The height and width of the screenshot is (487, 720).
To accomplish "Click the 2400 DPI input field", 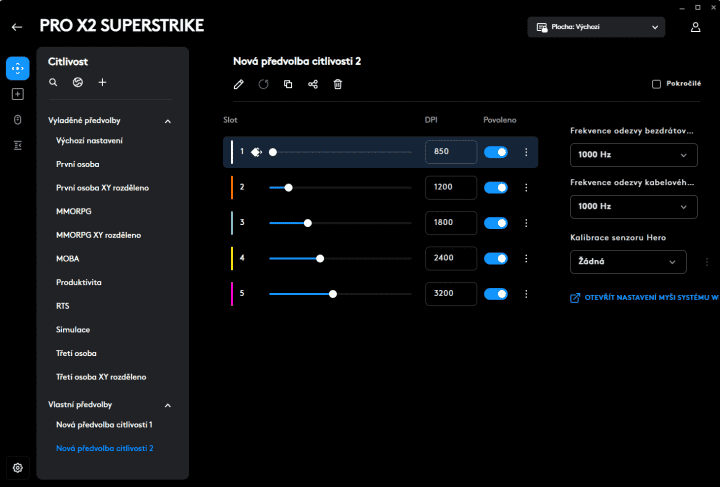I will point(451,258).
